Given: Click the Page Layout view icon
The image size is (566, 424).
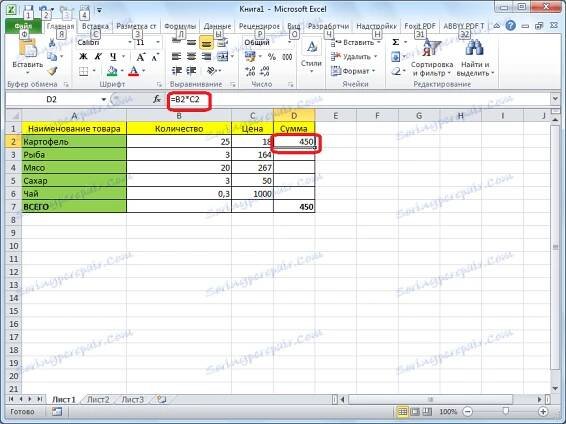Looking at the screenshot, I should coord(415,411).
